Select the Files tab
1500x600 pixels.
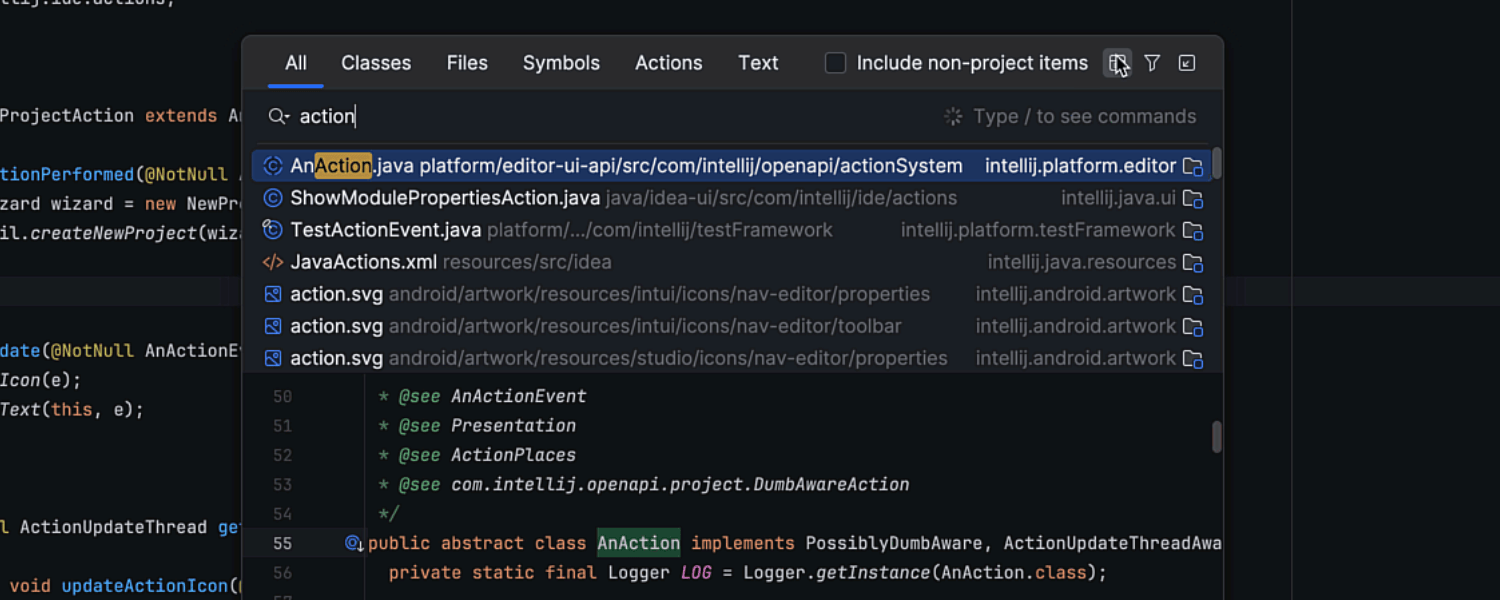pyautogui.click(x=467, y=63)
